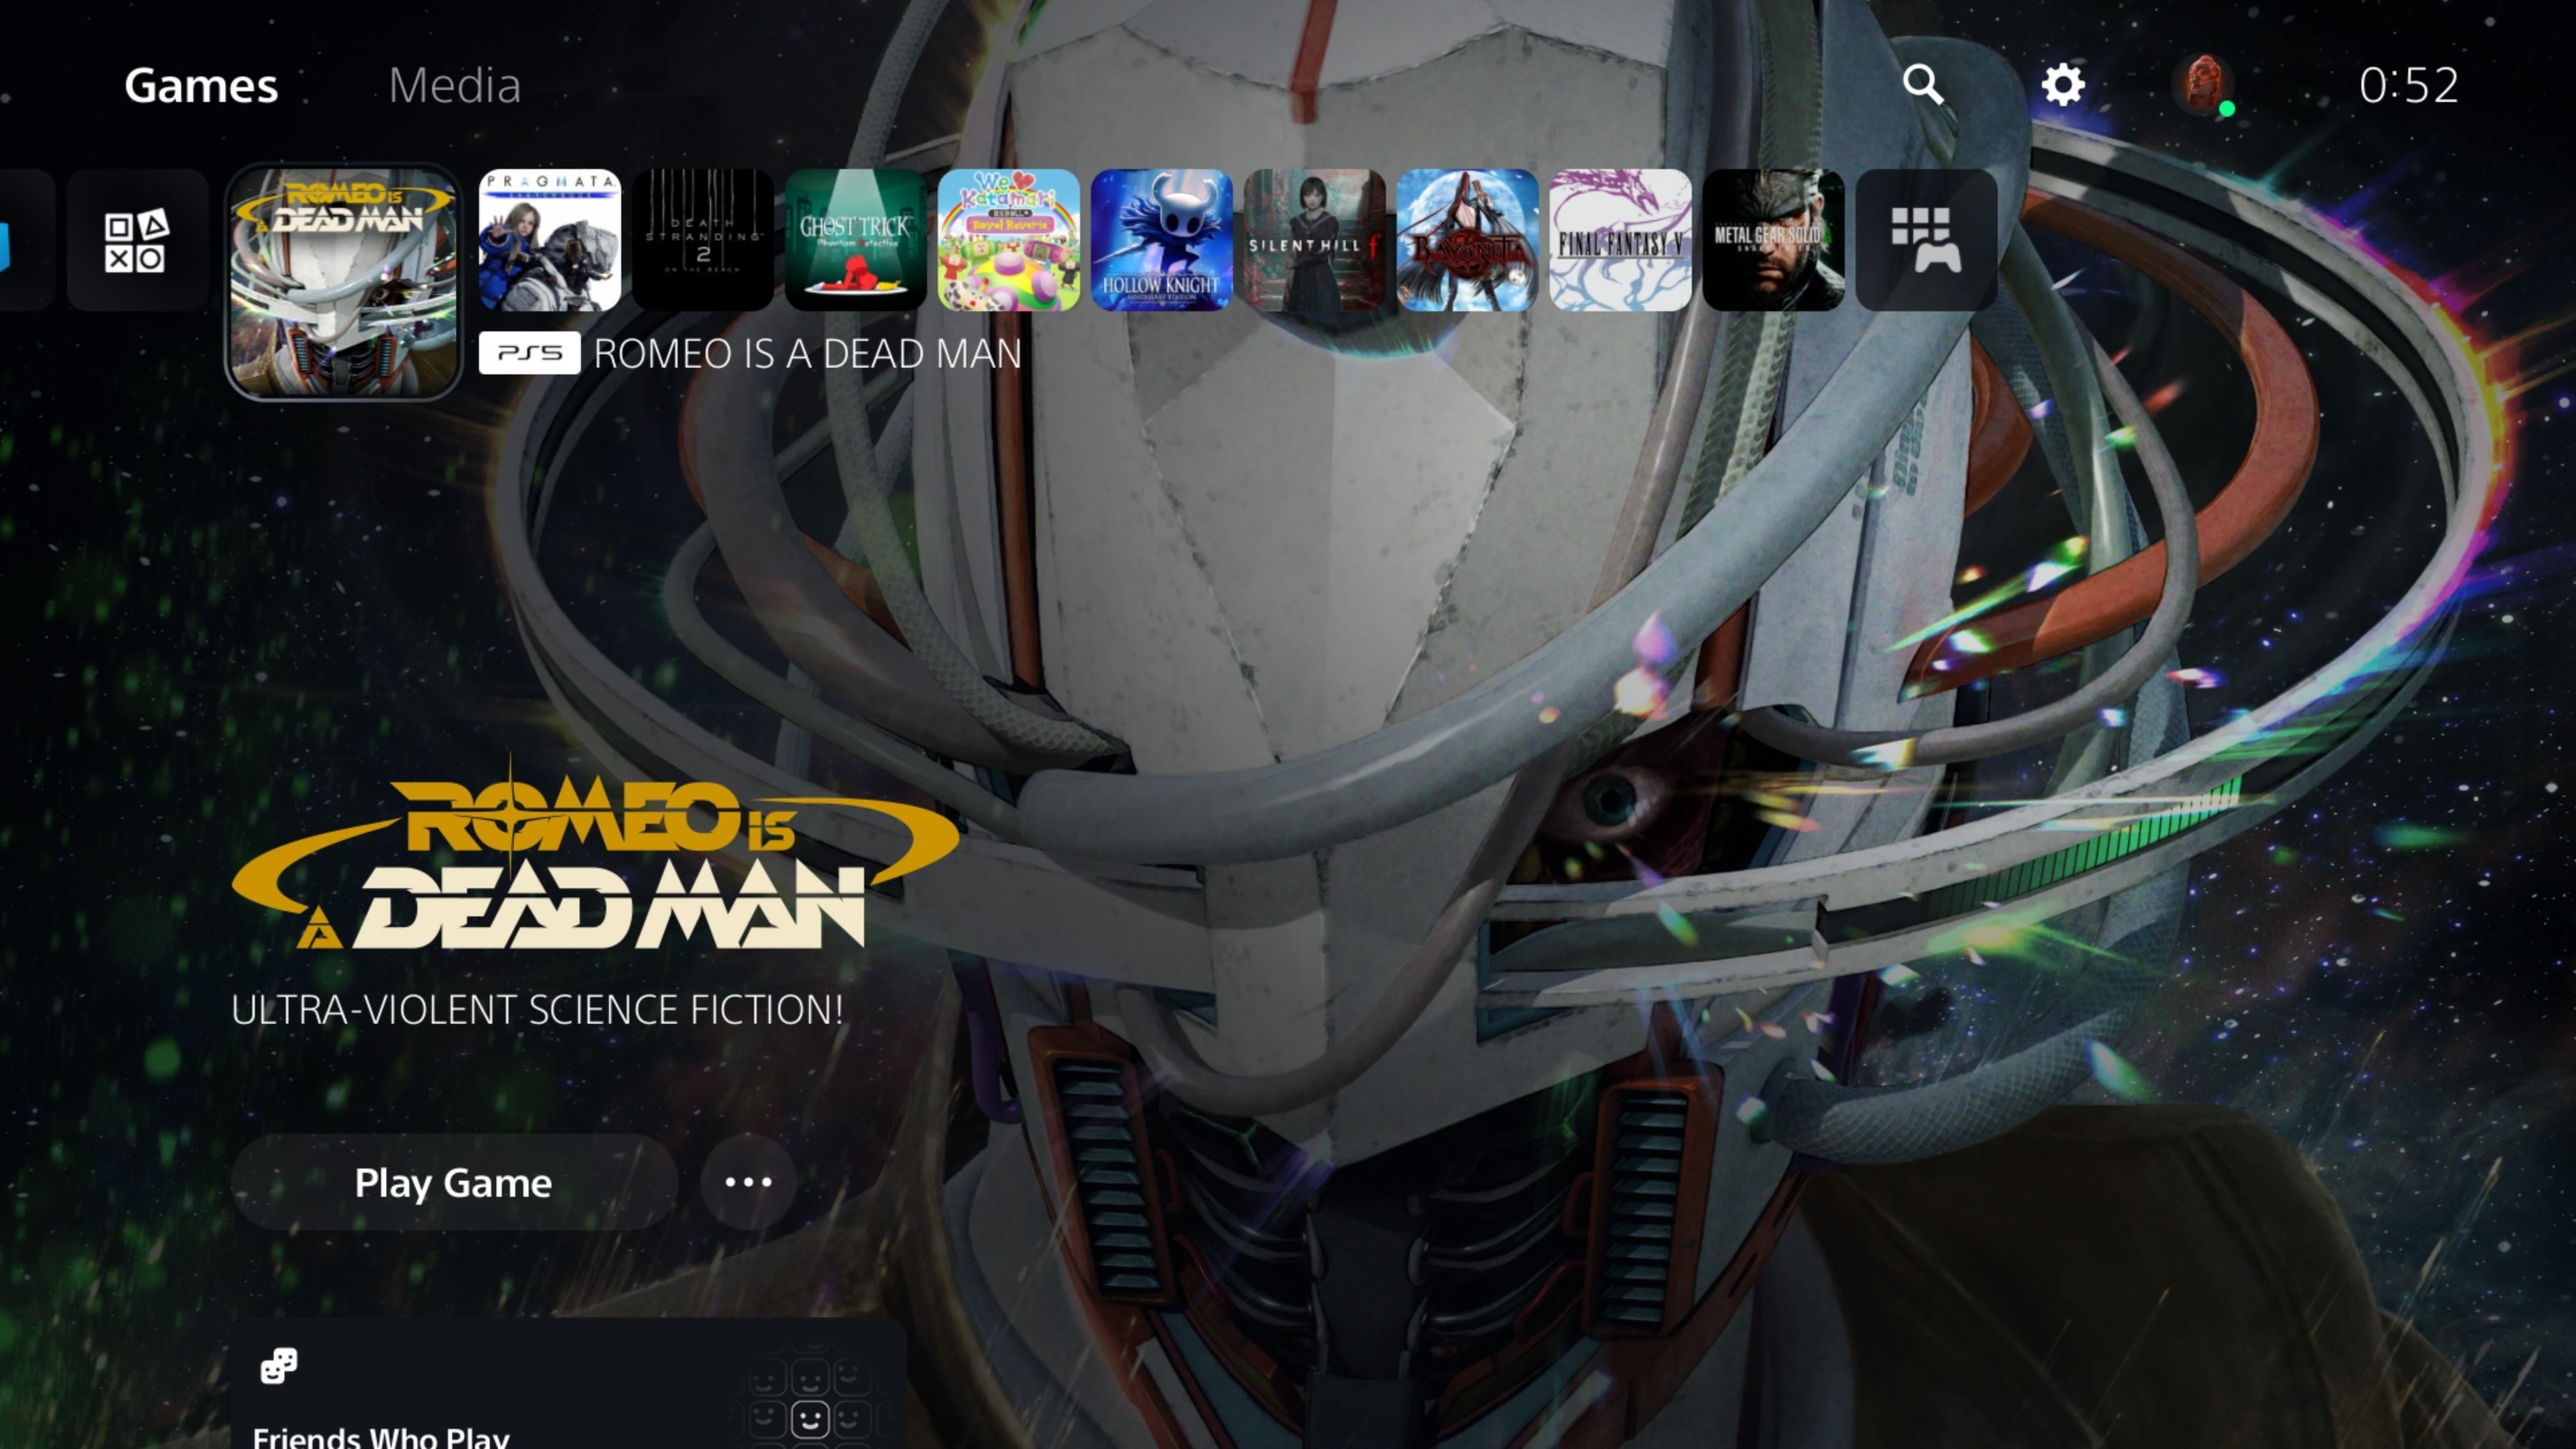The height and width of the screenshot is (1449, 2576).
Task: Select the Metal Gear Solid tile
Action: pyautogui.click(x=1773, y=240)
